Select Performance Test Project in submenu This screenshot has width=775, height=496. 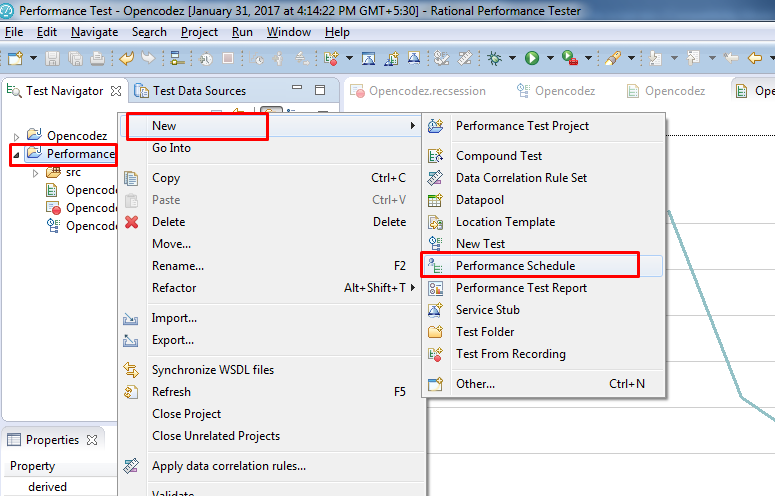[543, 126]
